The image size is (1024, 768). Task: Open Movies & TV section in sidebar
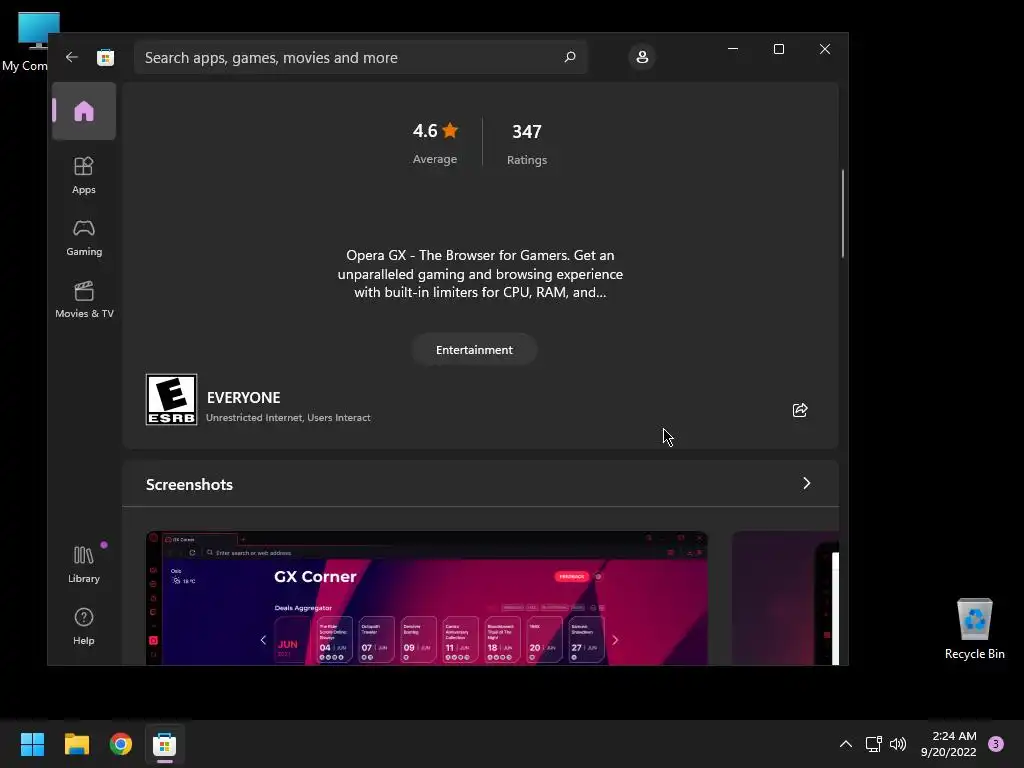point(84,300)
